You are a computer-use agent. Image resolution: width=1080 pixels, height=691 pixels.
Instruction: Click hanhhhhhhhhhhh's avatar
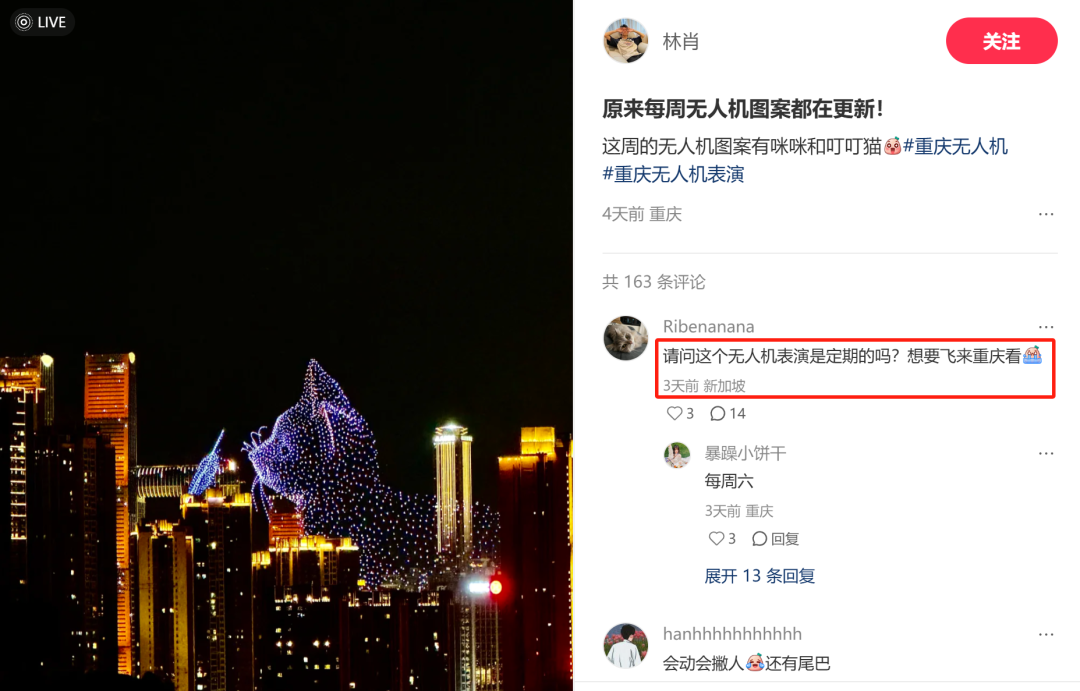[625, 646]
